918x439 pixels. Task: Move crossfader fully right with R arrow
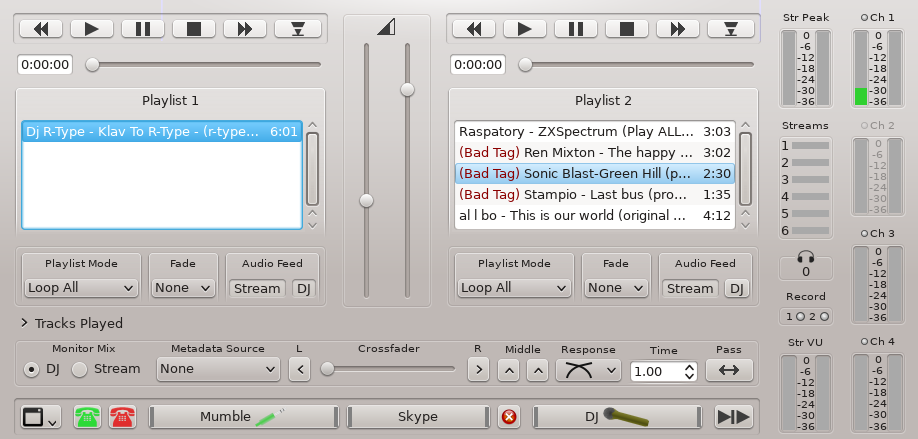pyautogui.click(x=478, y=369)
